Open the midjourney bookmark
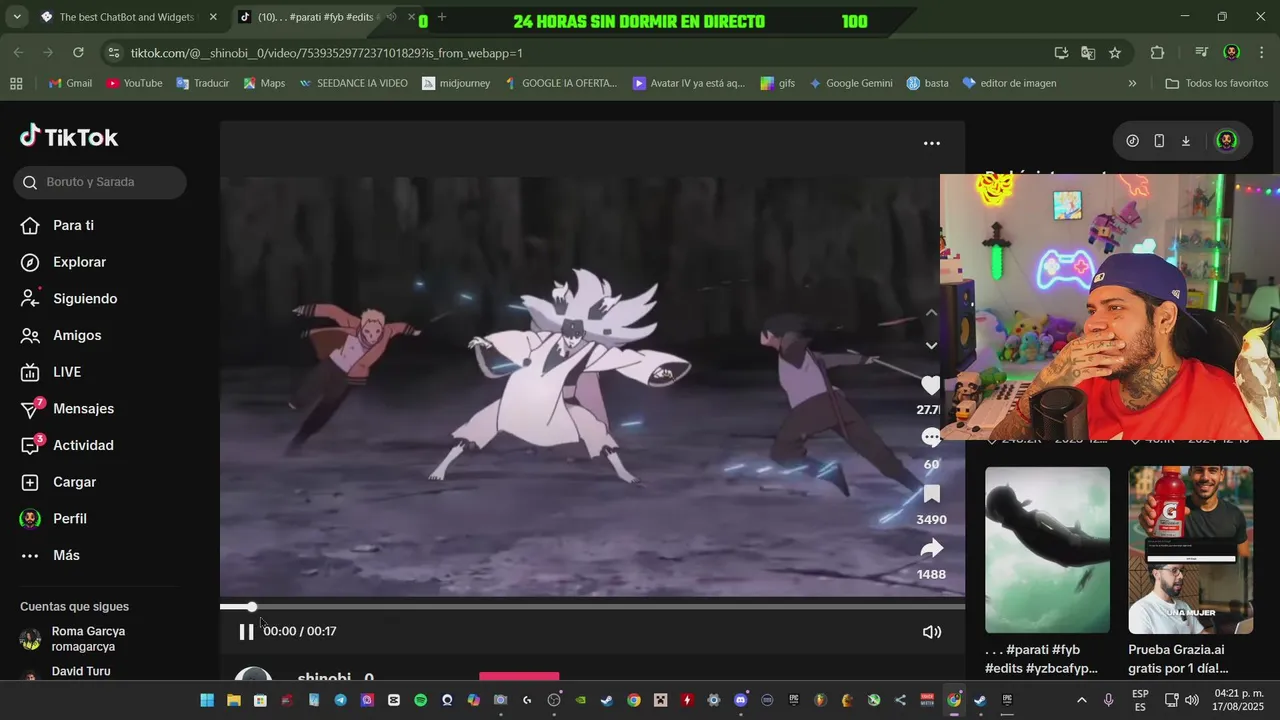This screenshot has height=720, width=1280. (456, 83)
